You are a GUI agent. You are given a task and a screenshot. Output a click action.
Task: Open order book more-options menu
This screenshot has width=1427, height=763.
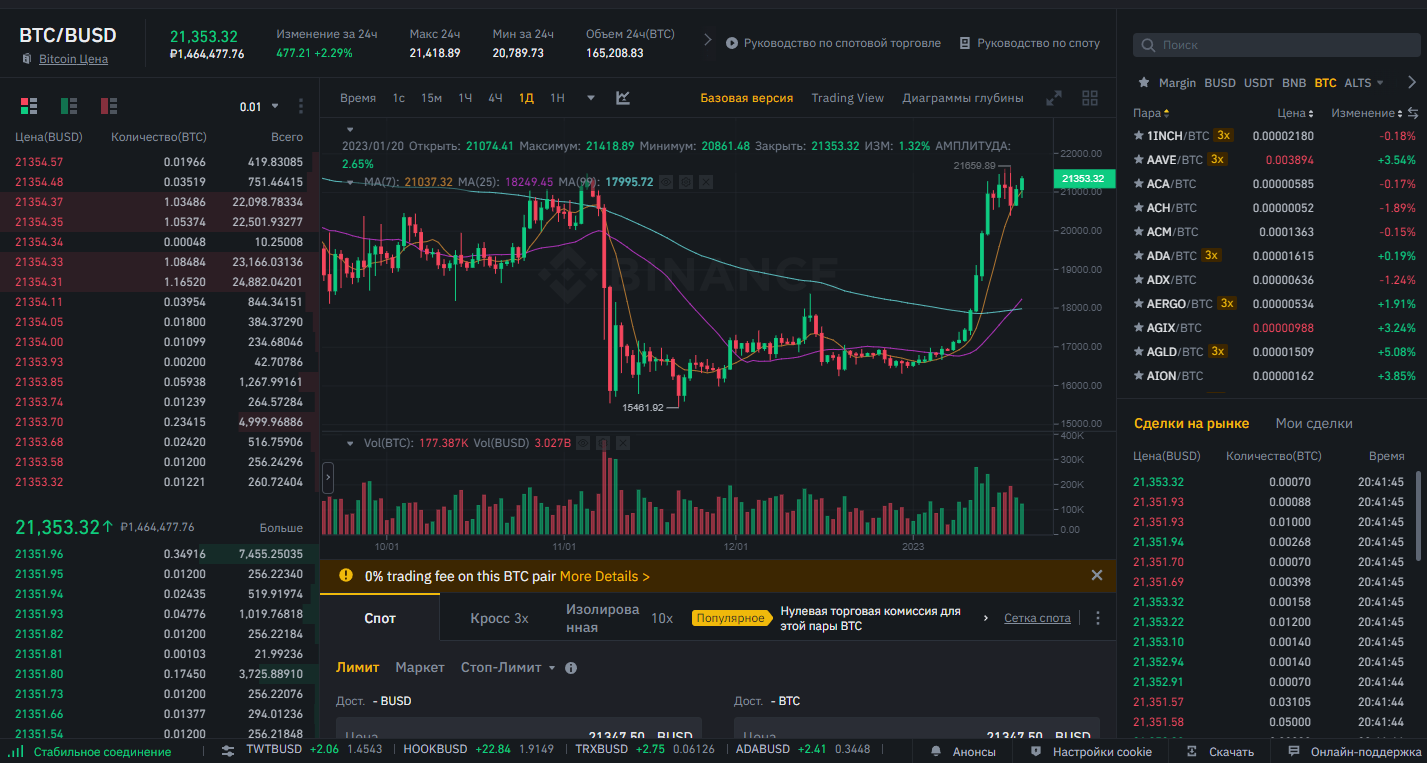click(x=301, y=106)
